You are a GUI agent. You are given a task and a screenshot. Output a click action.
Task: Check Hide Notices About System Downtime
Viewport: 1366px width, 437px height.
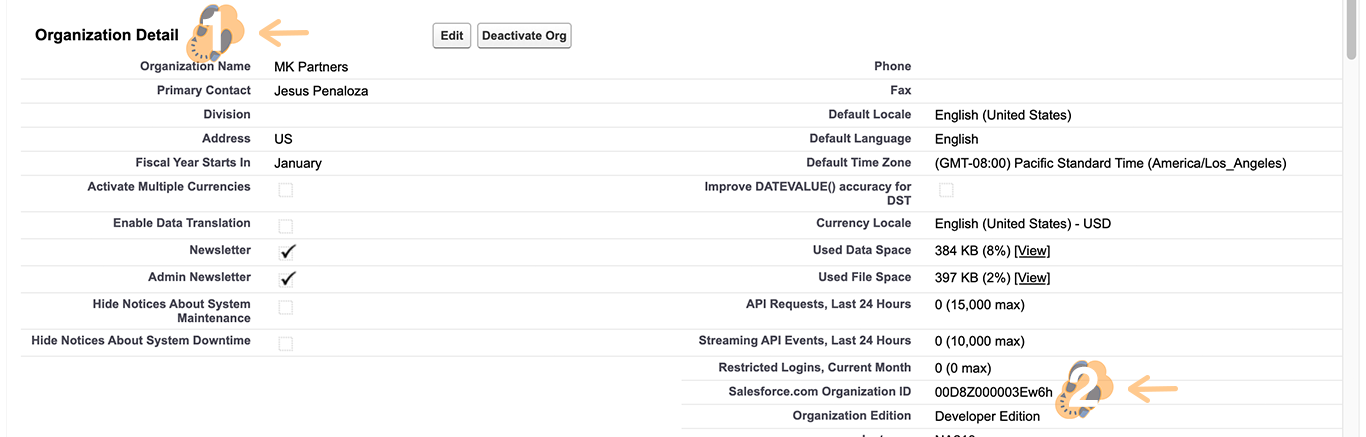[286, 344]
